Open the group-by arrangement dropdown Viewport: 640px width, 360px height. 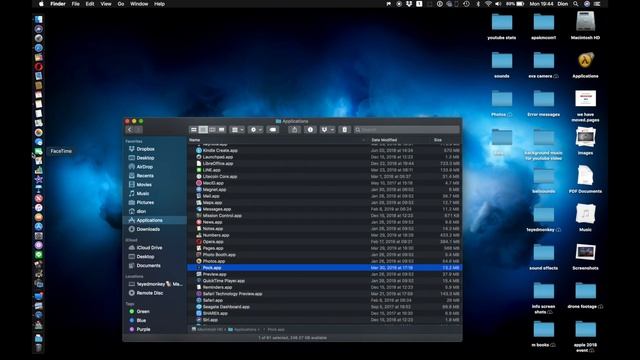tap(237, 130)
